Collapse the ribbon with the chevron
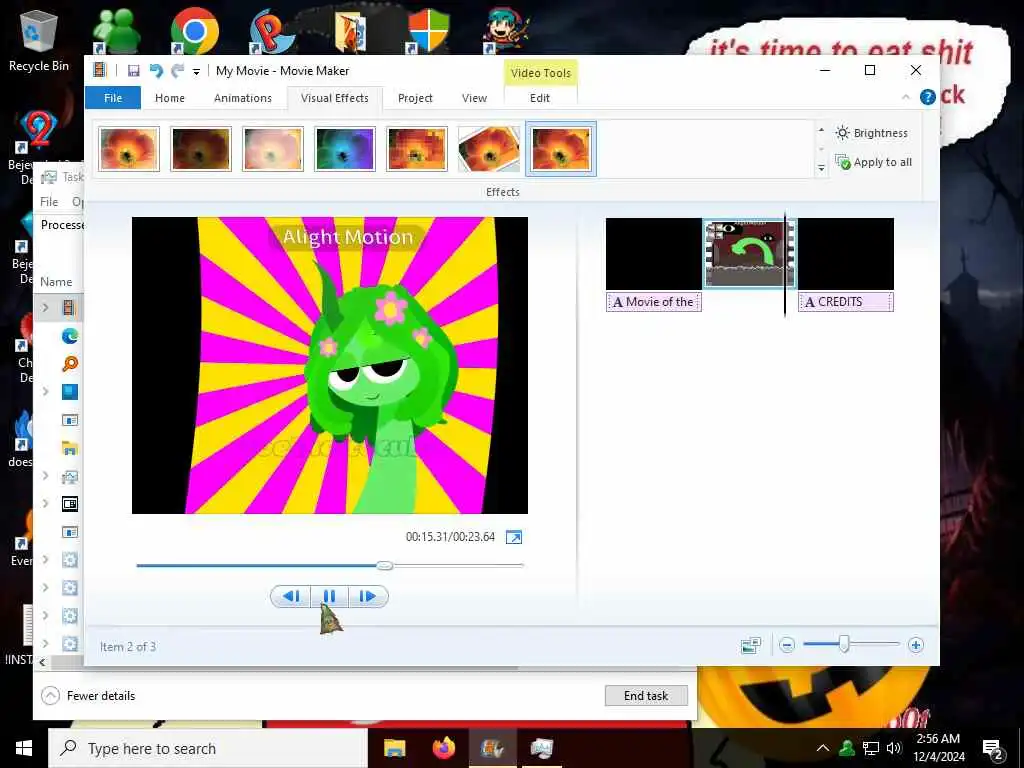The width and height of the screenshot is (1024, 768). point(906,97)
